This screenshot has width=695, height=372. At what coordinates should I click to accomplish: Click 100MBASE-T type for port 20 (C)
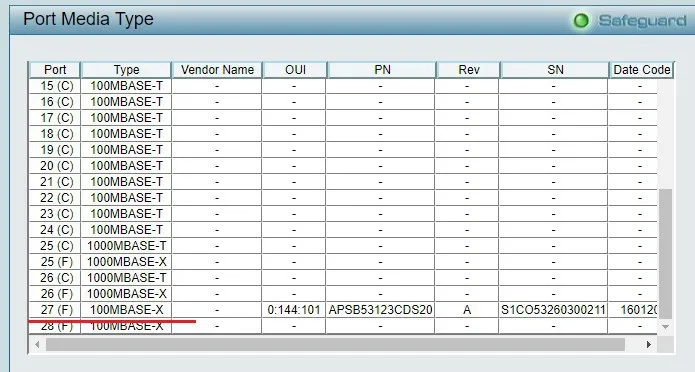[127, 165]
